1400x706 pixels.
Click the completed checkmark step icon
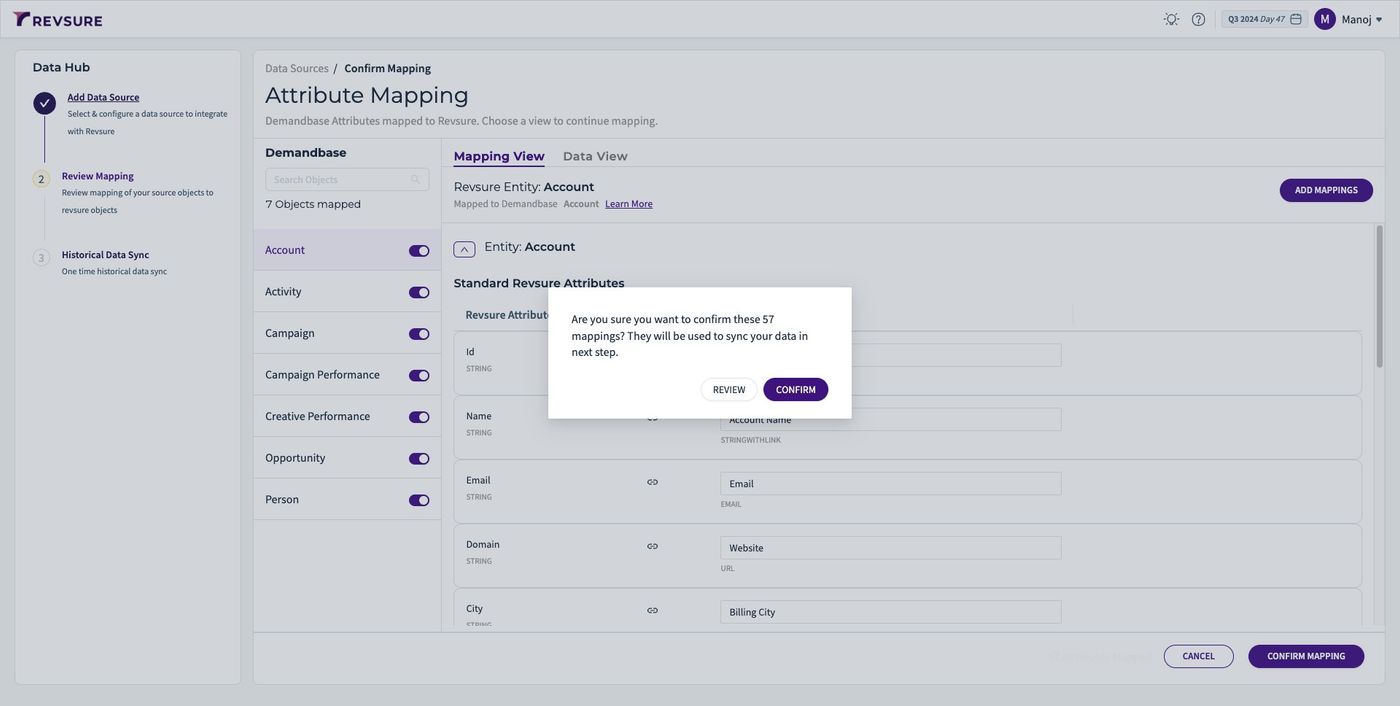tap(44, 103)
